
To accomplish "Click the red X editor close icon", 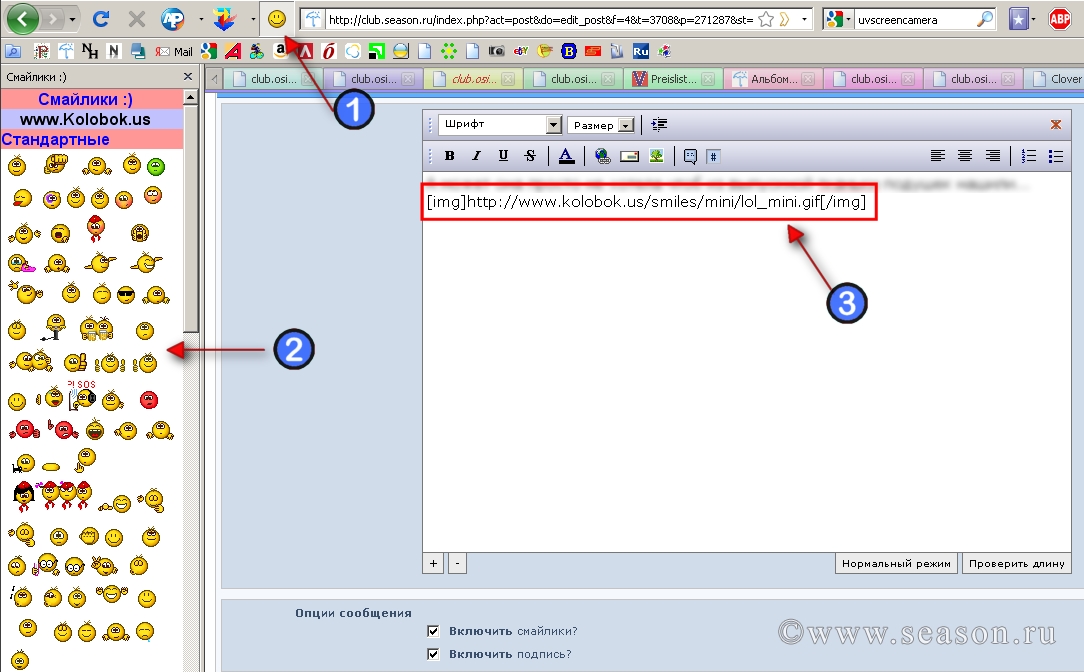I will [1056, 124].
